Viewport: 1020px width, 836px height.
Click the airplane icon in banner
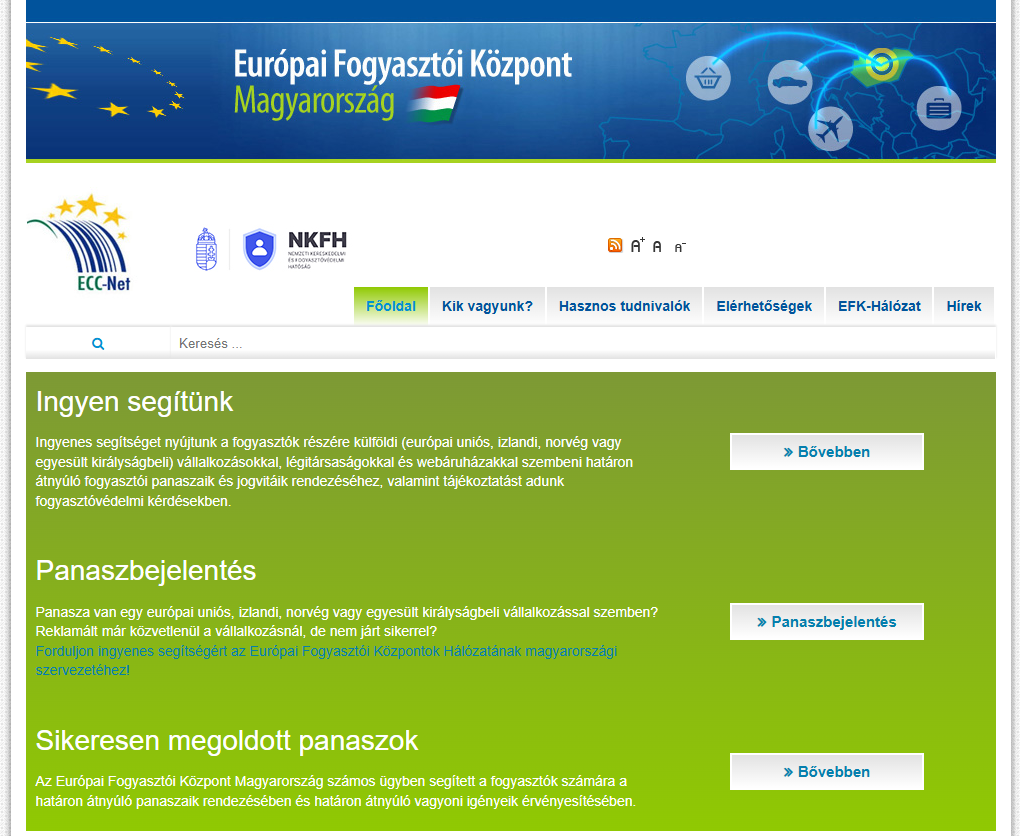click(x=830, y=129)
